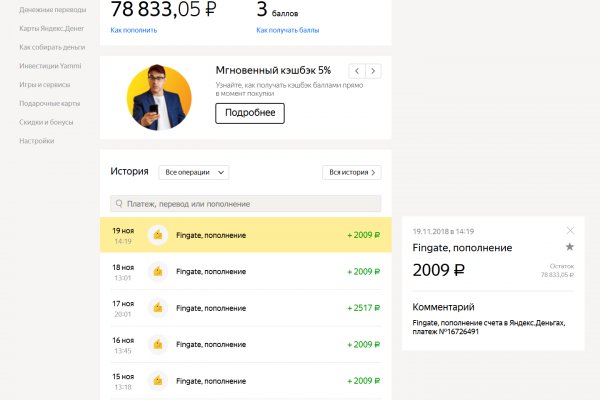Image resolution: width=600 pixels, height=400 pixels.
Task: Open the Все операции dropdown
Action: pyautogui.click(x=194, y=172)
